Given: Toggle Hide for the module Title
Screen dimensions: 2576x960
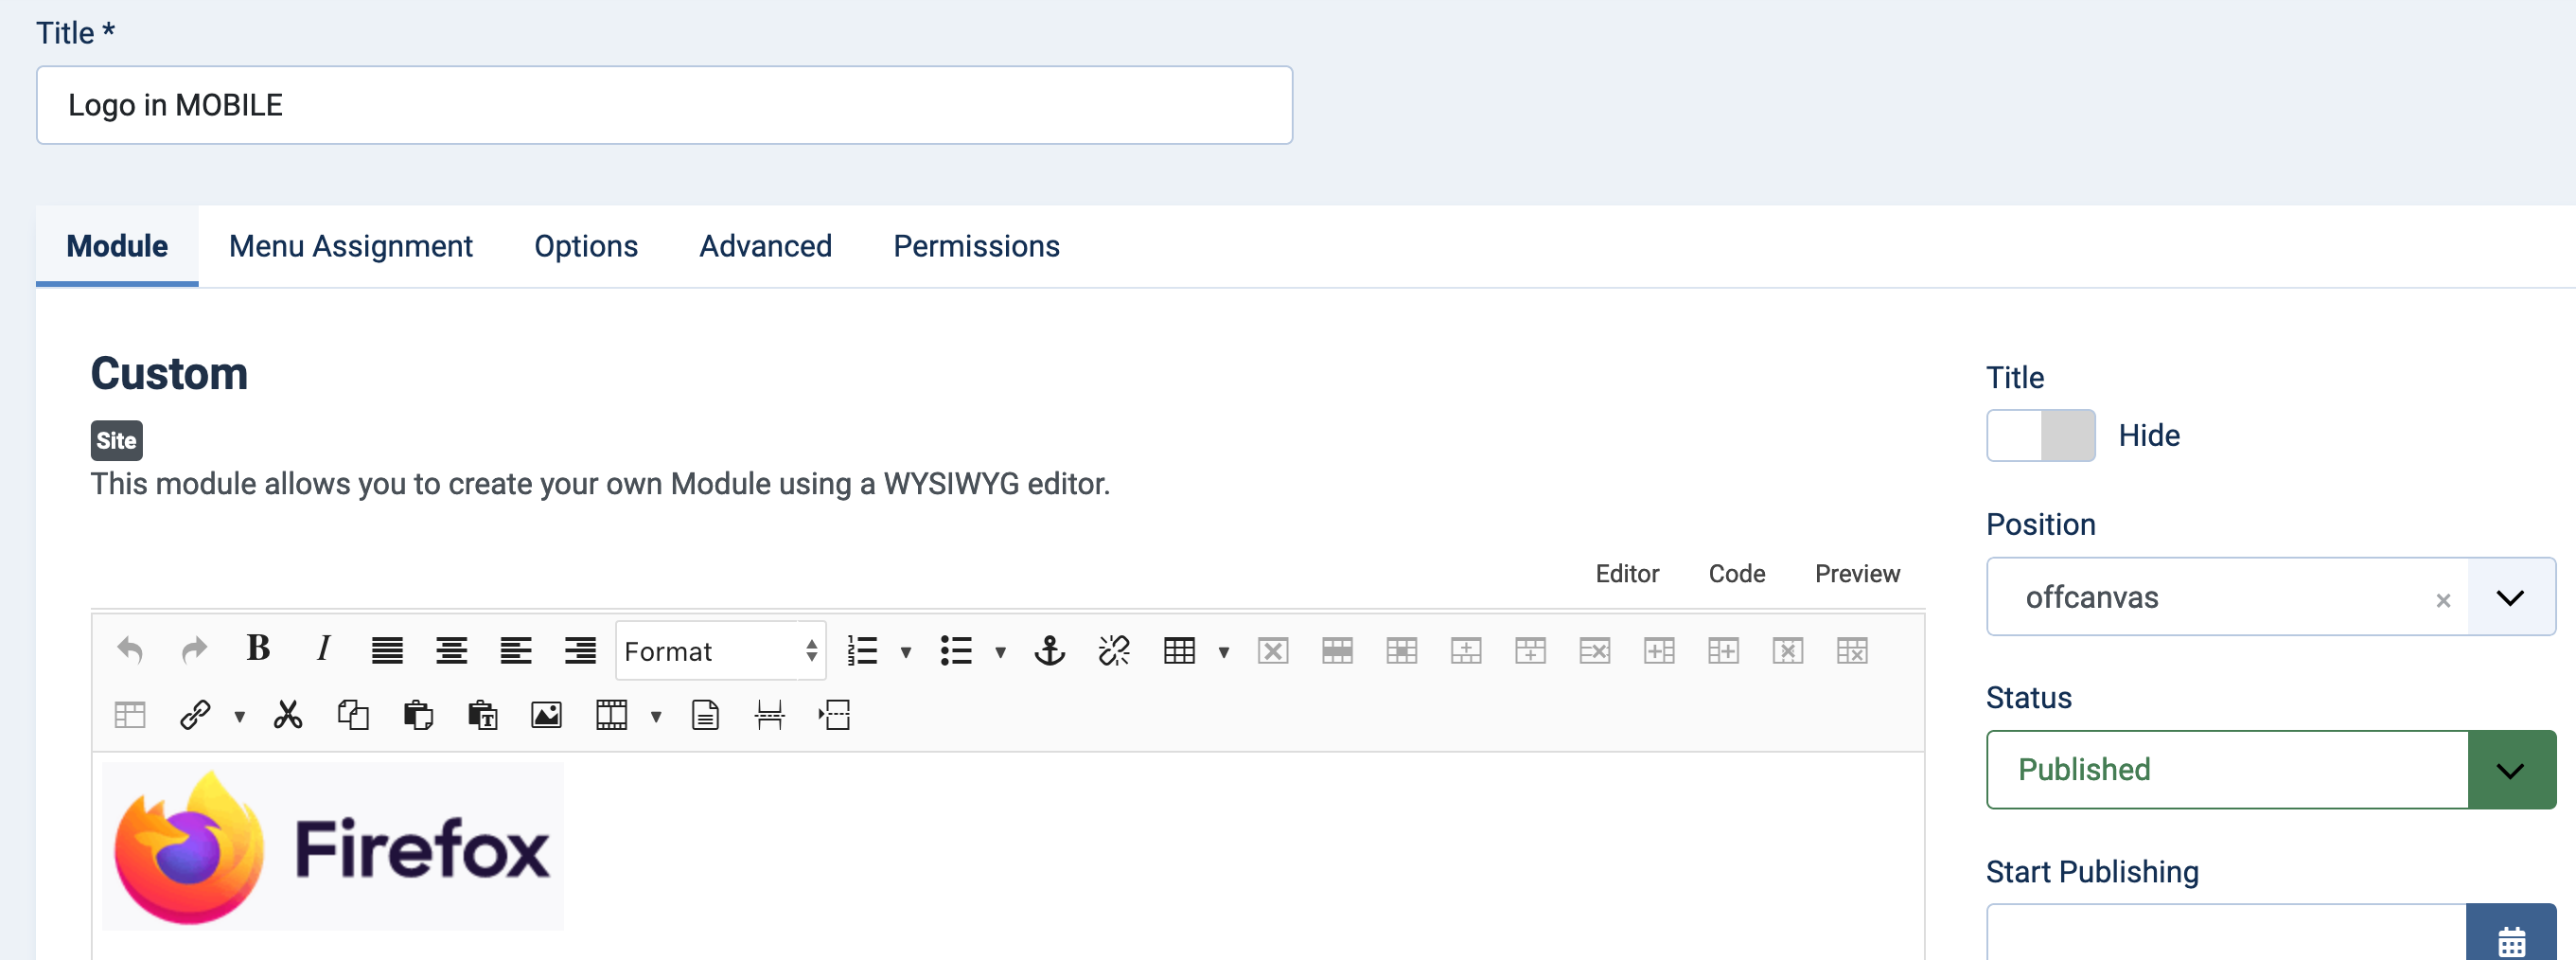Looking at the screenshot, I should (2040, 435).
